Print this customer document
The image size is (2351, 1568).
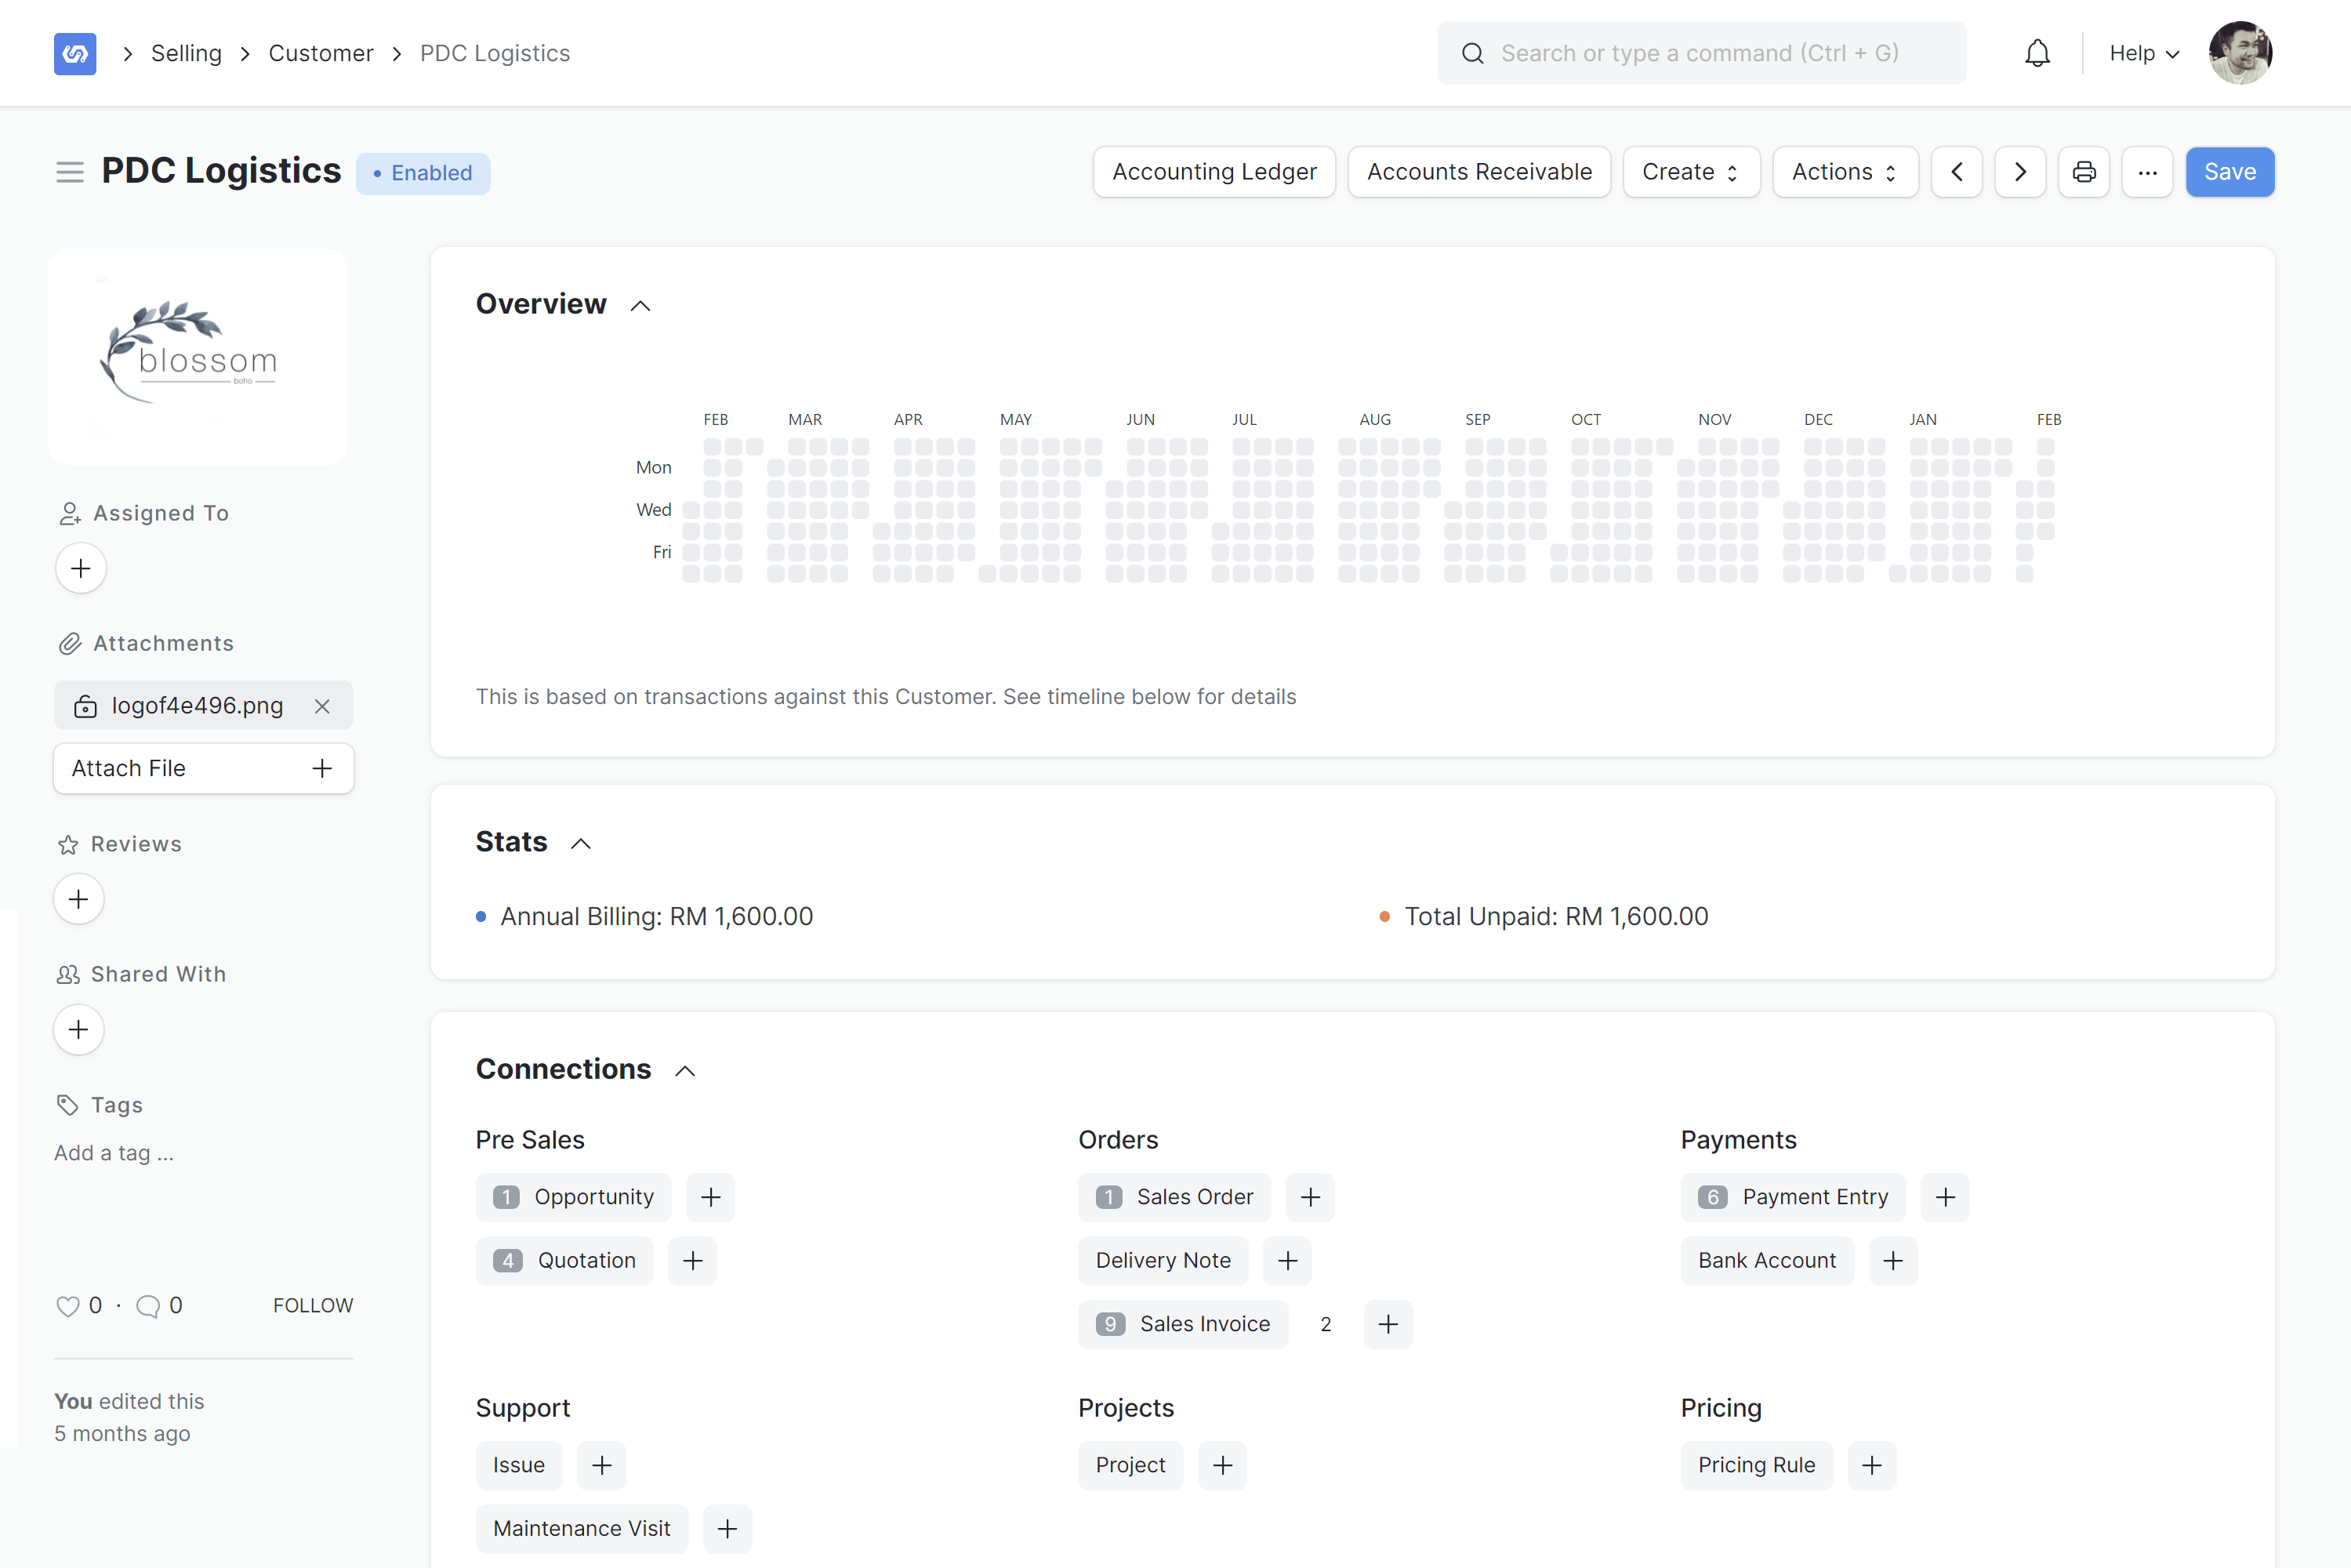2084,172
